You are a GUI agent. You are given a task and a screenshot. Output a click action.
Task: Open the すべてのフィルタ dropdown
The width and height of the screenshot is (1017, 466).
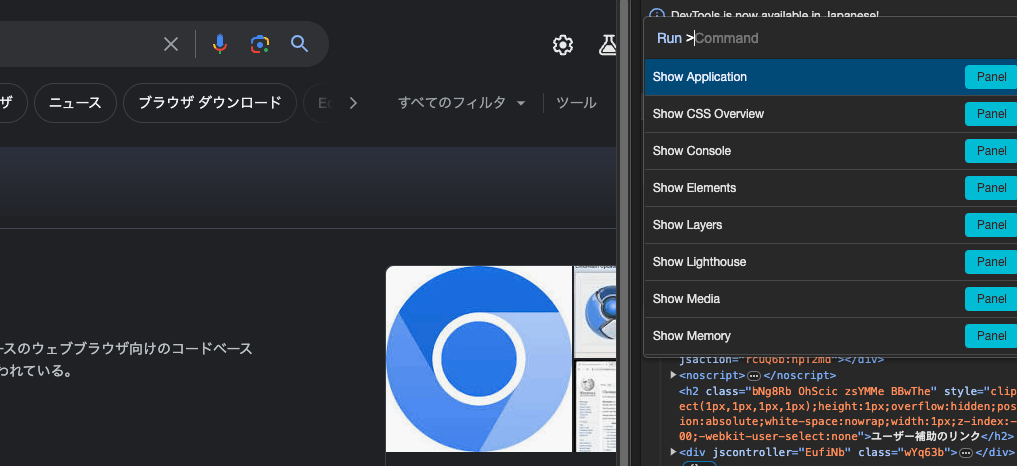[461, 103]
